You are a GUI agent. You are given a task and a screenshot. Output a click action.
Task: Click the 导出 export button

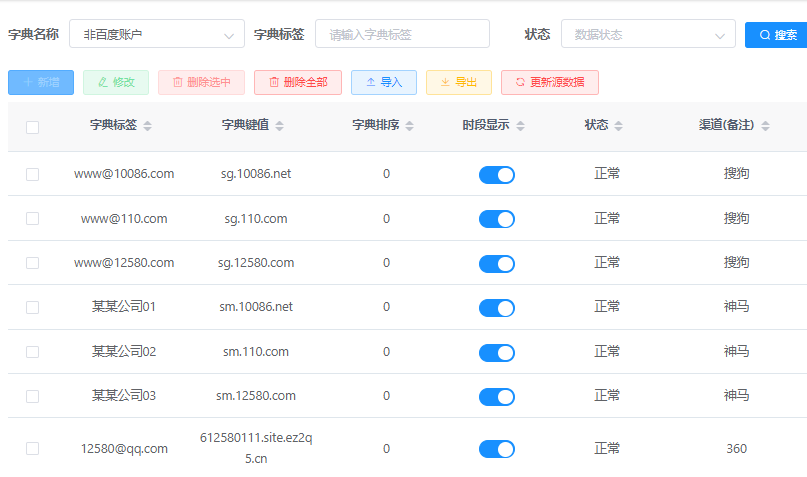(459, 82)
